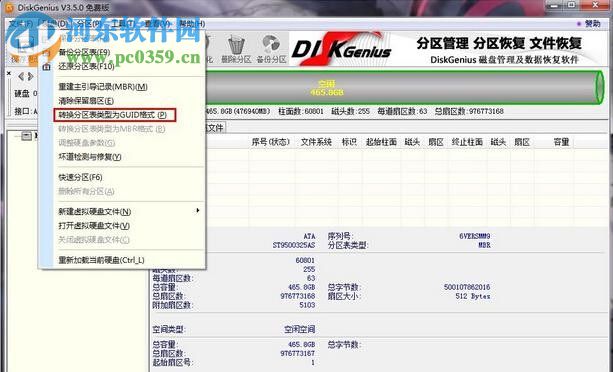Expand 新建虚拟硬盘文件(N) submenu arrow
This screenshot has width=613, height=372.
pyautogui.click(x=197, y=211)
